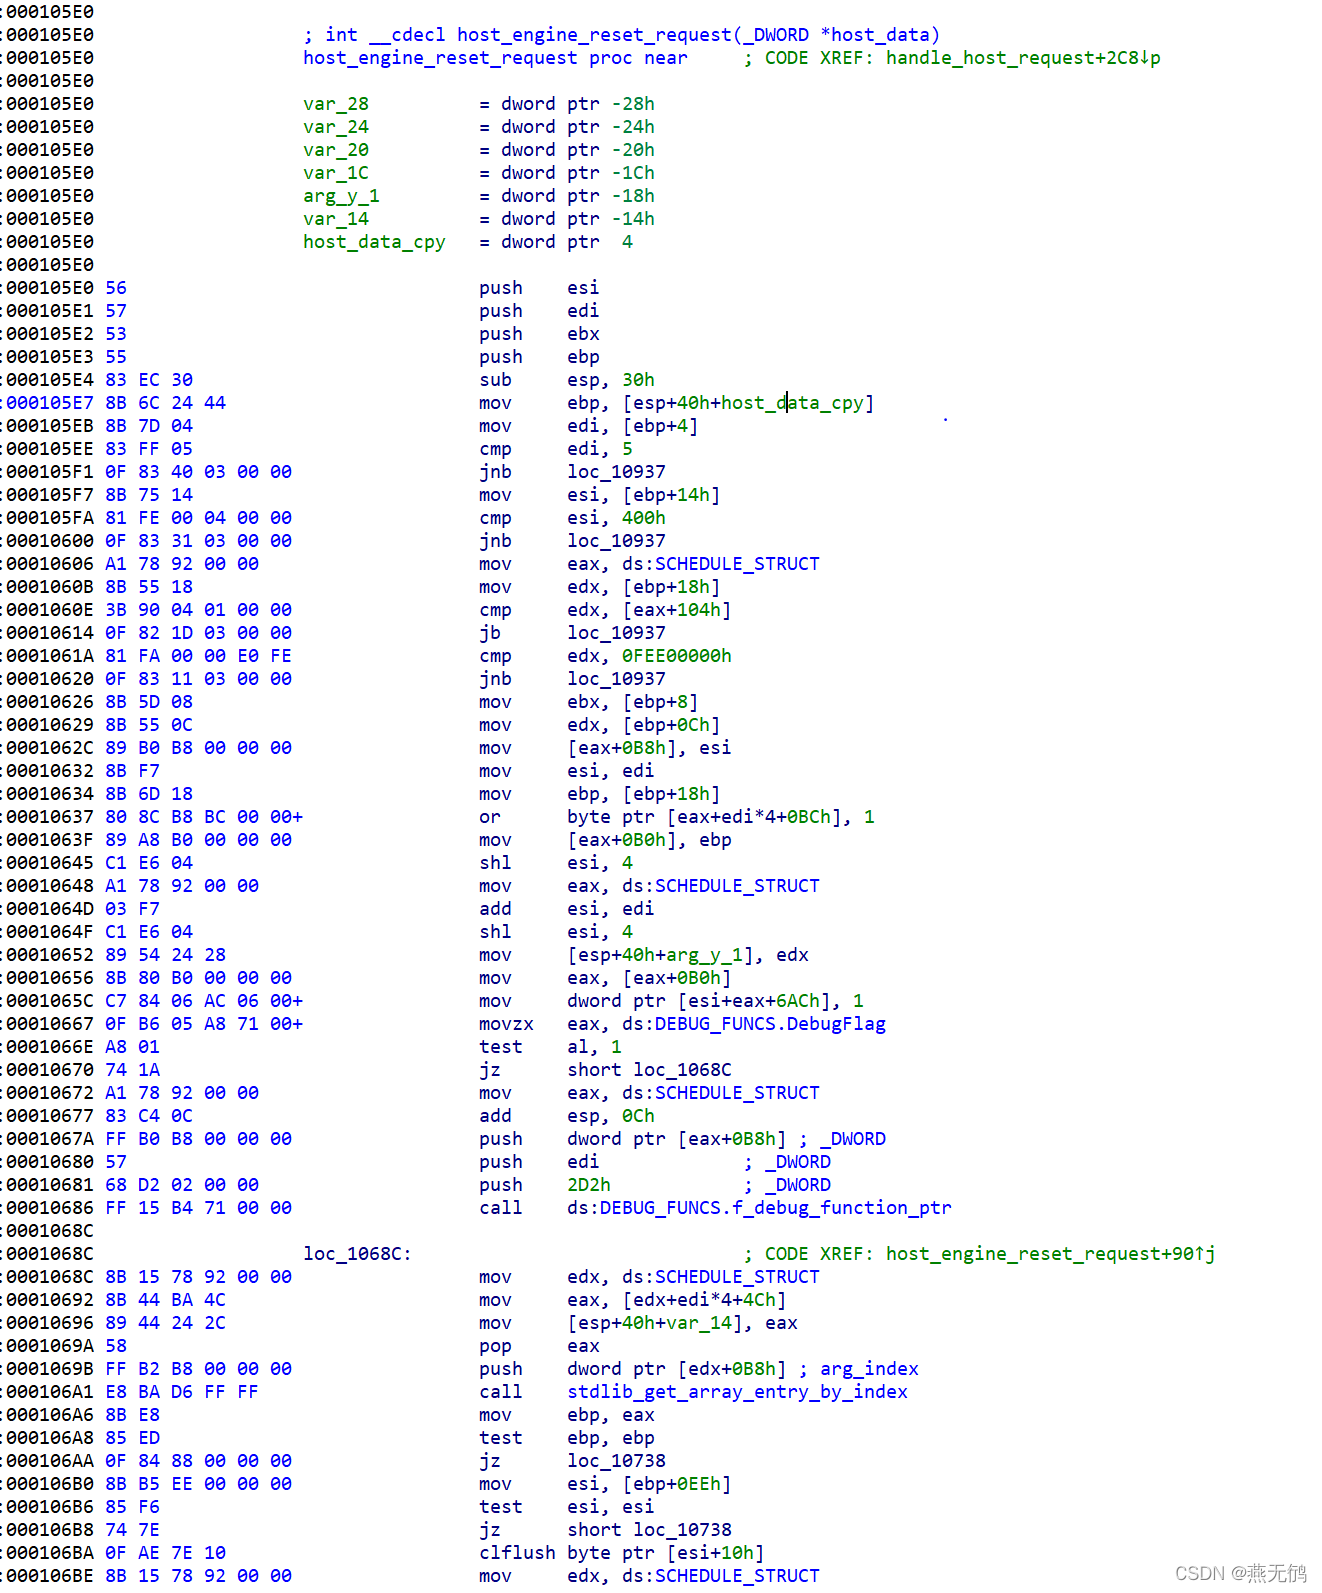Click the 'test al, 1' instruction
The height and width of the screenshot is (1593, 1322).
point(550,1047)
